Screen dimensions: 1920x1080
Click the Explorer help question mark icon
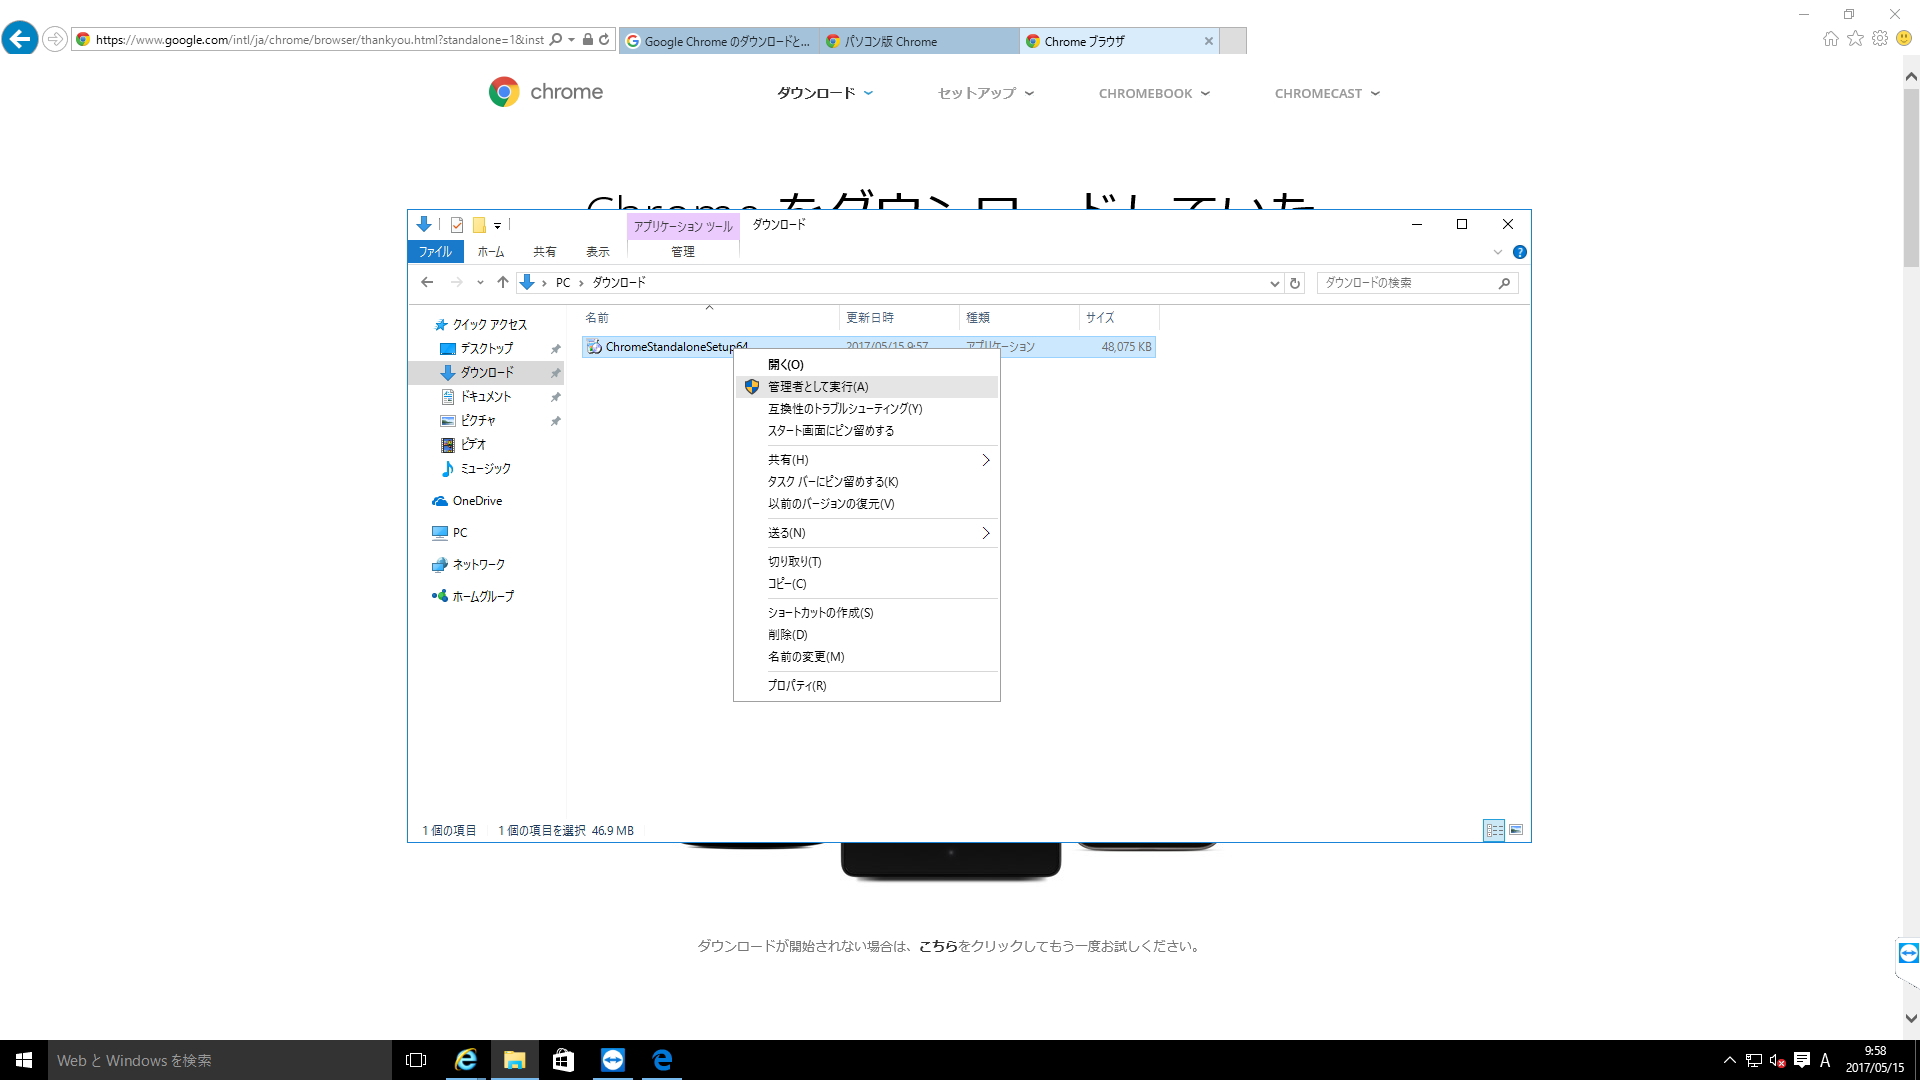[1520, 252]
